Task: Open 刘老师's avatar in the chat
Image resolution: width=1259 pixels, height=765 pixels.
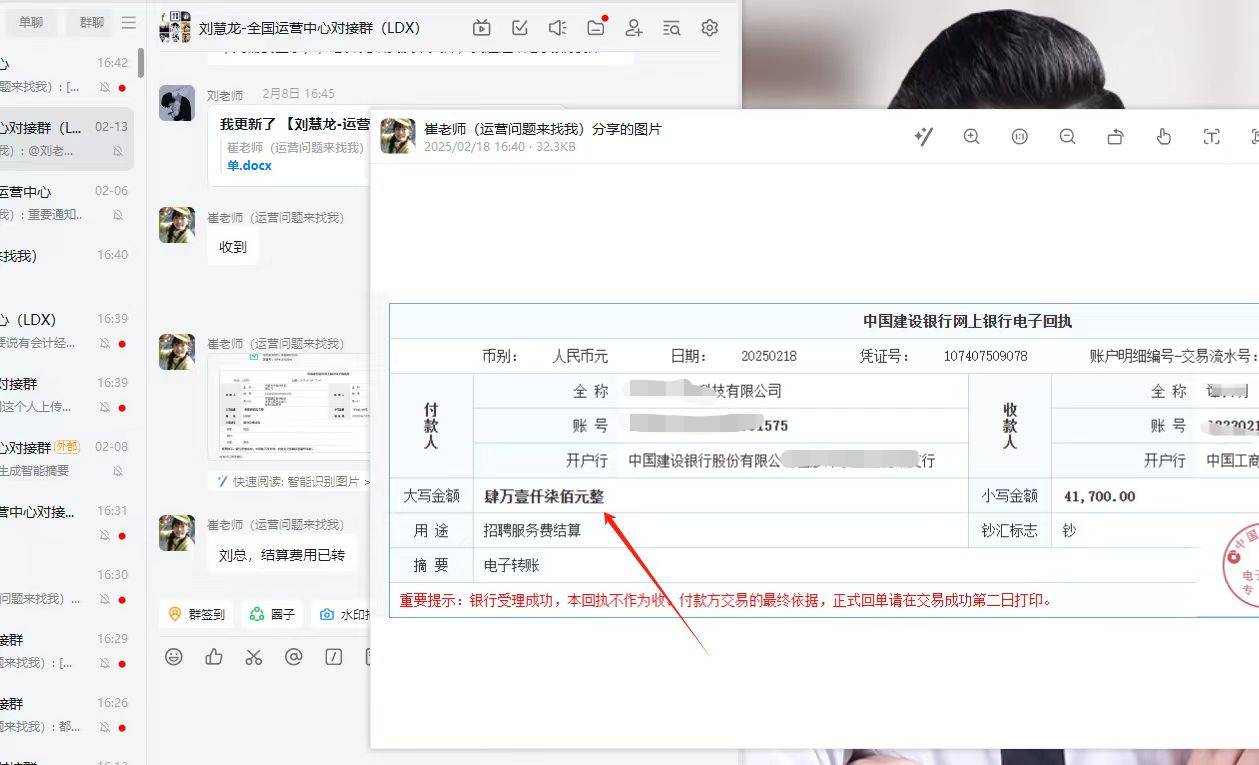Action: click(x=177, y=103)
